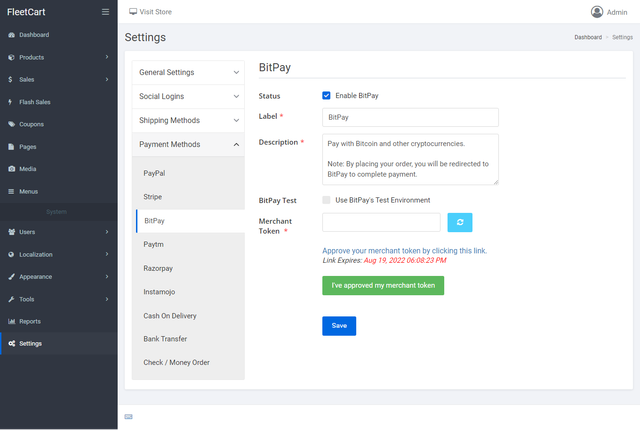The height and width of the screenshot is (430, 640).
Task: Click I've approved my merchant token button
Action: point(383,286)
